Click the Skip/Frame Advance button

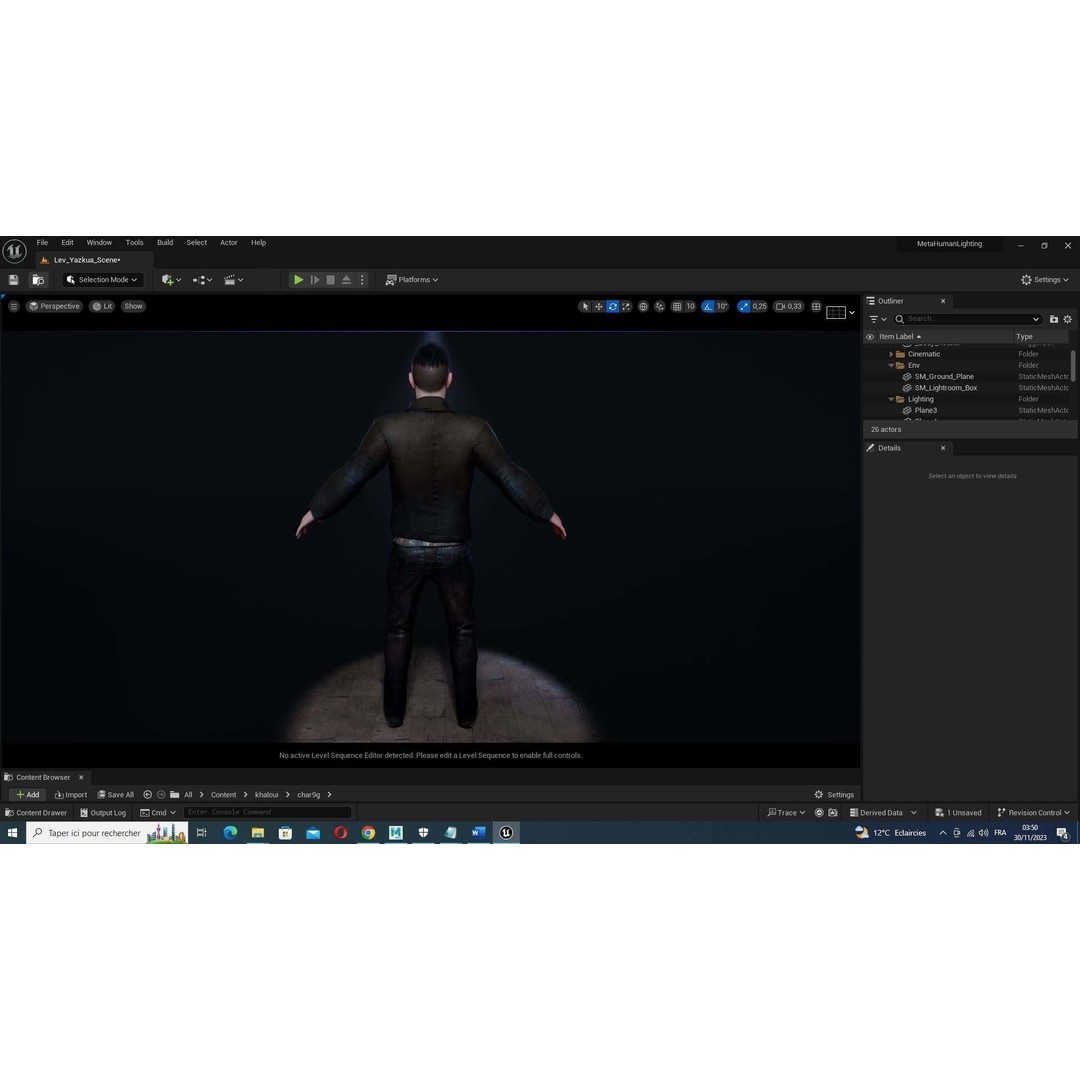(x=315, y=280)
